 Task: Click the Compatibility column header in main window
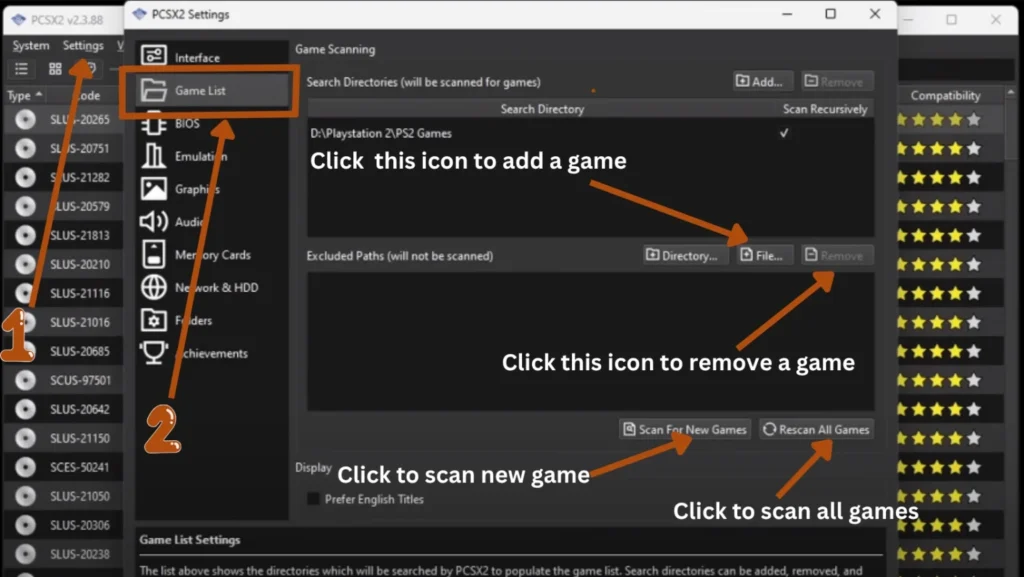click(945, 95)
